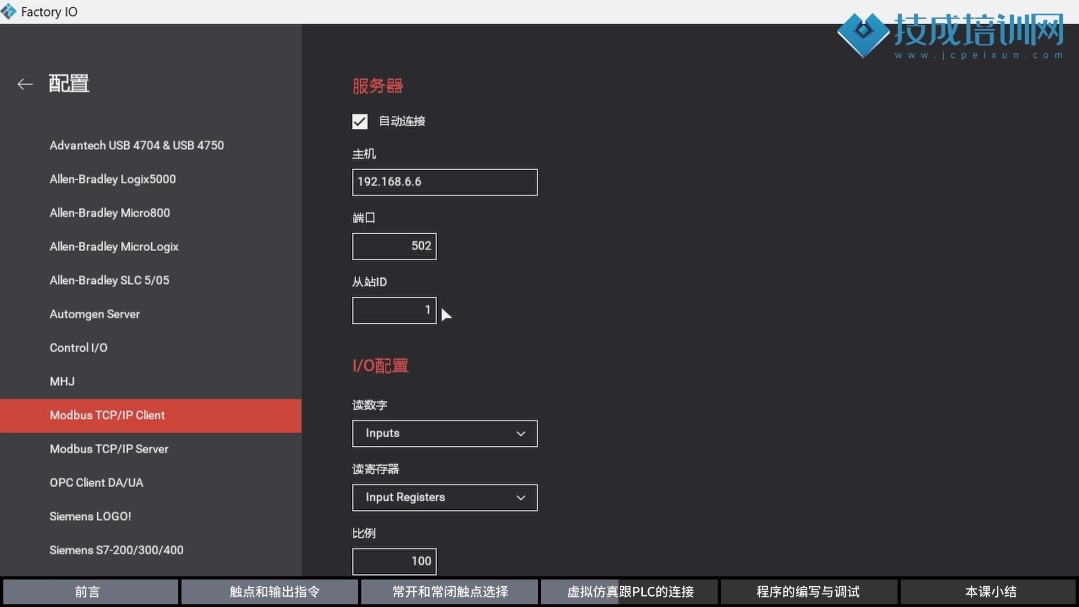The width and height of the screenshot is (1079, 607).
Task: Click the Factory IO logo in title bar
Action: (8, 12)
